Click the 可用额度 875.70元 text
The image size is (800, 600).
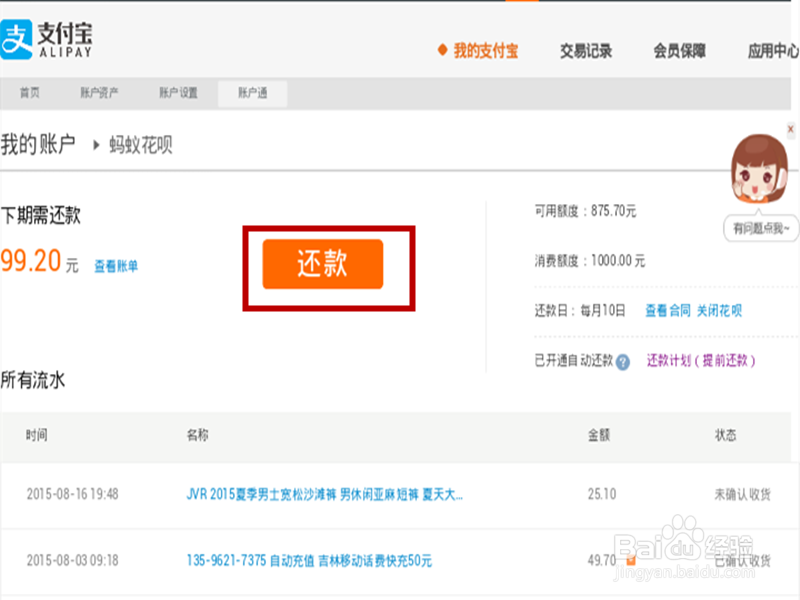pyautogui.click(x=585, y=211)
